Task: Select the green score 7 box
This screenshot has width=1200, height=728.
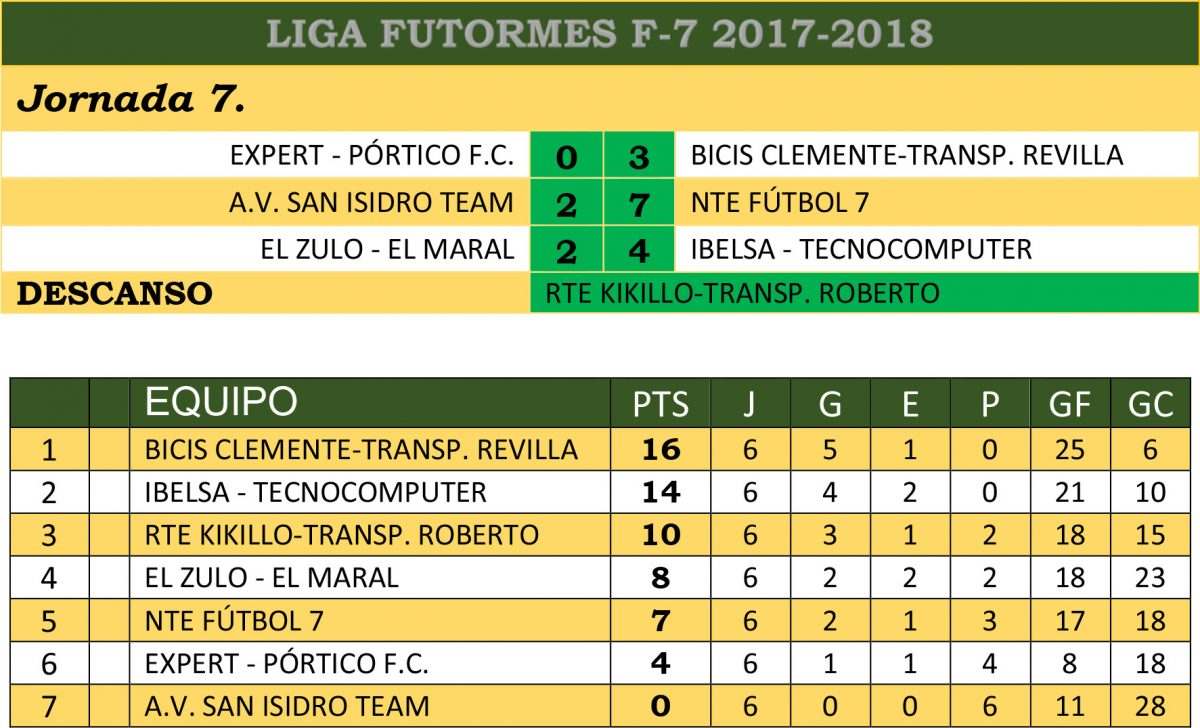Action: click(639, 203)
